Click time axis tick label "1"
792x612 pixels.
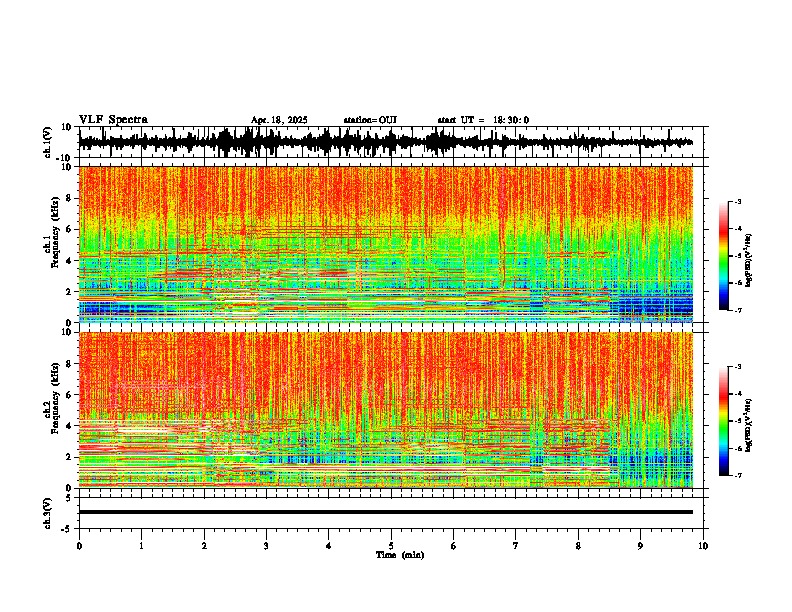(x=141, y=546)
